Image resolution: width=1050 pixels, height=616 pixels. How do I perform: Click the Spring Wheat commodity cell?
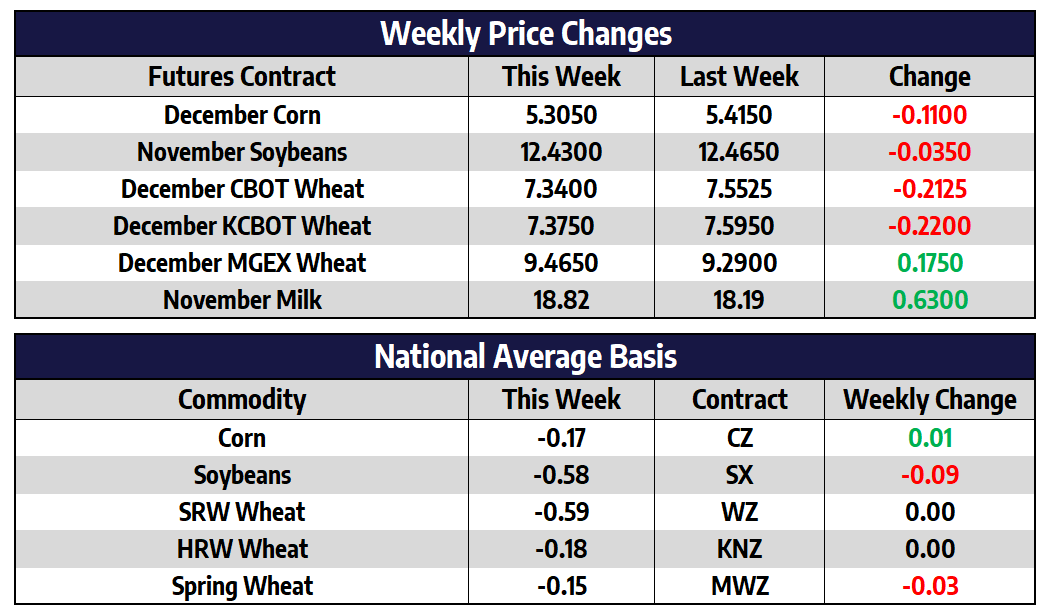(242, 586)
